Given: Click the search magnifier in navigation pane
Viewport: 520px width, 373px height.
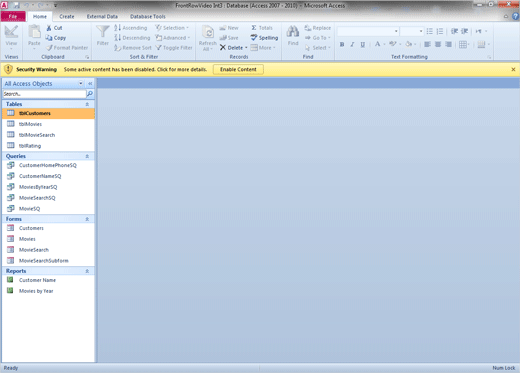Looking at the screenshot, I should 90,94.
